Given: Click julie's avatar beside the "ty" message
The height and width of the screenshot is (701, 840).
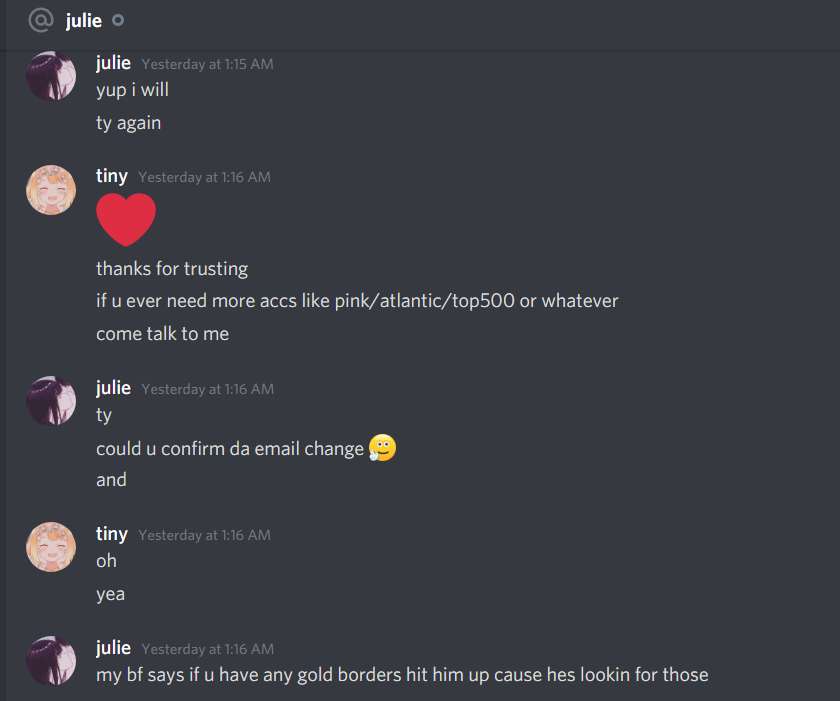Looking at the screenshot, I should pos(51,401).
